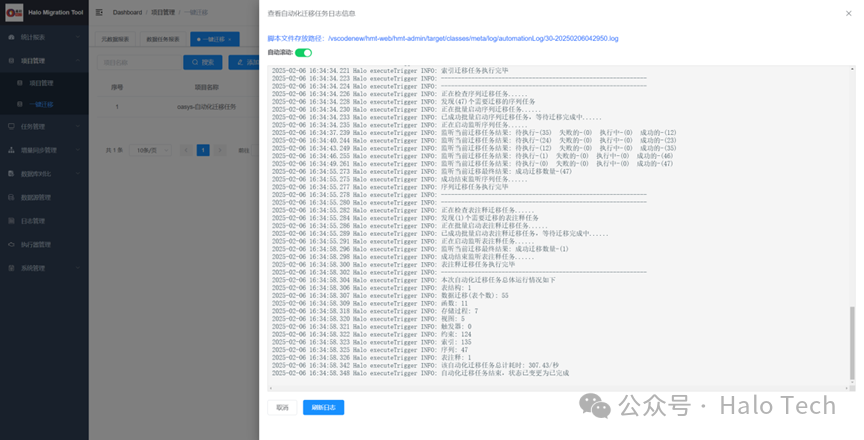The width and height of the screenshot is (864, 440).
Task: Select 一键迁移 in the sidebar
Action: coord(44,104)
